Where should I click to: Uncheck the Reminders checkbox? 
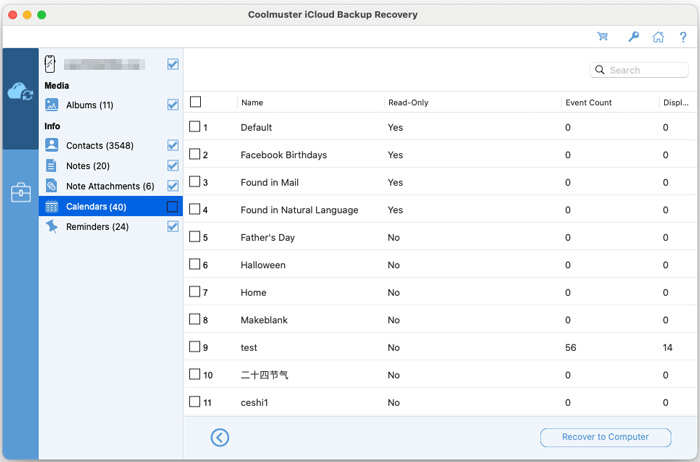[x=173, y=226]
